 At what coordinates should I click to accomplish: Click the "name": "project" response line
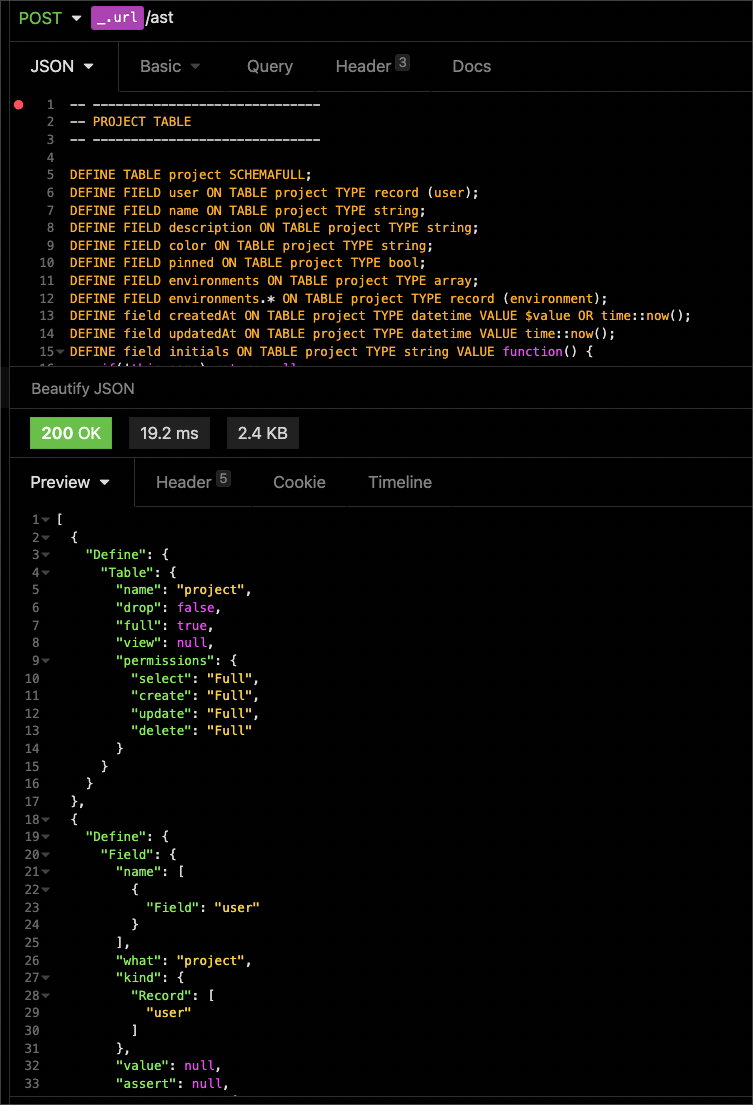[183, 590]
